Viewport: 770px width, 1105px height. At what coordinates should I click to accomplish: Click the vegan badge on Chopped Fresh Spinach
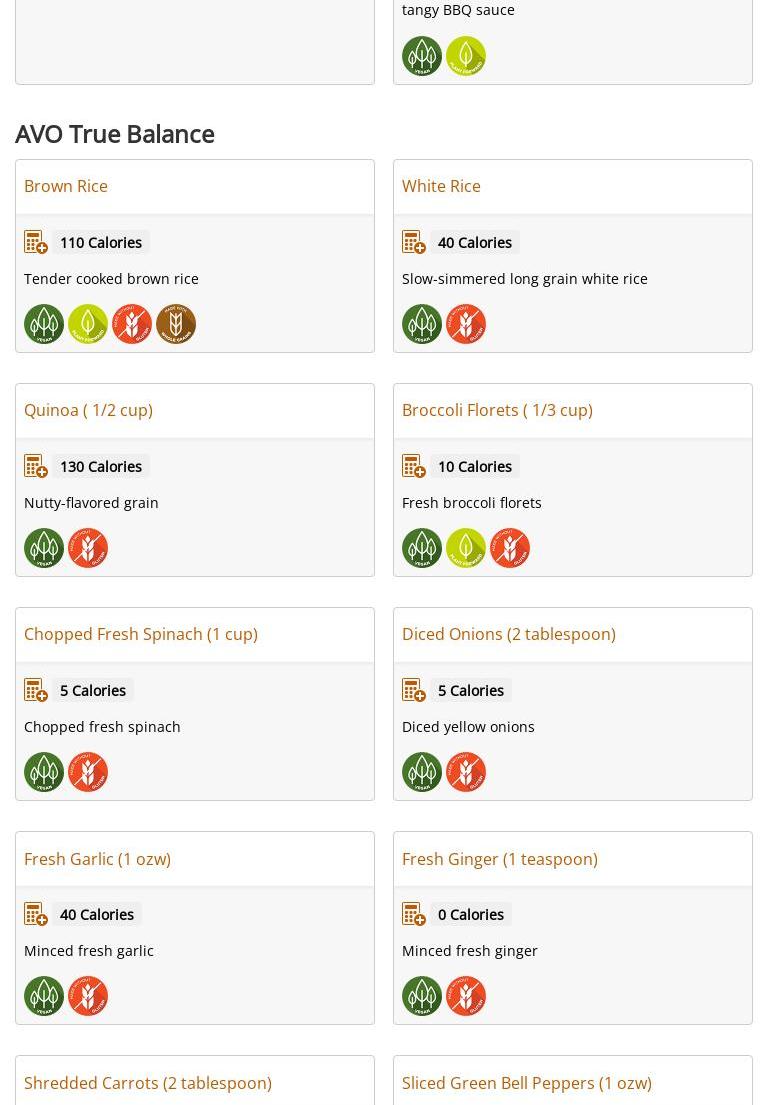pyautogui.click(x=44, y=772)
